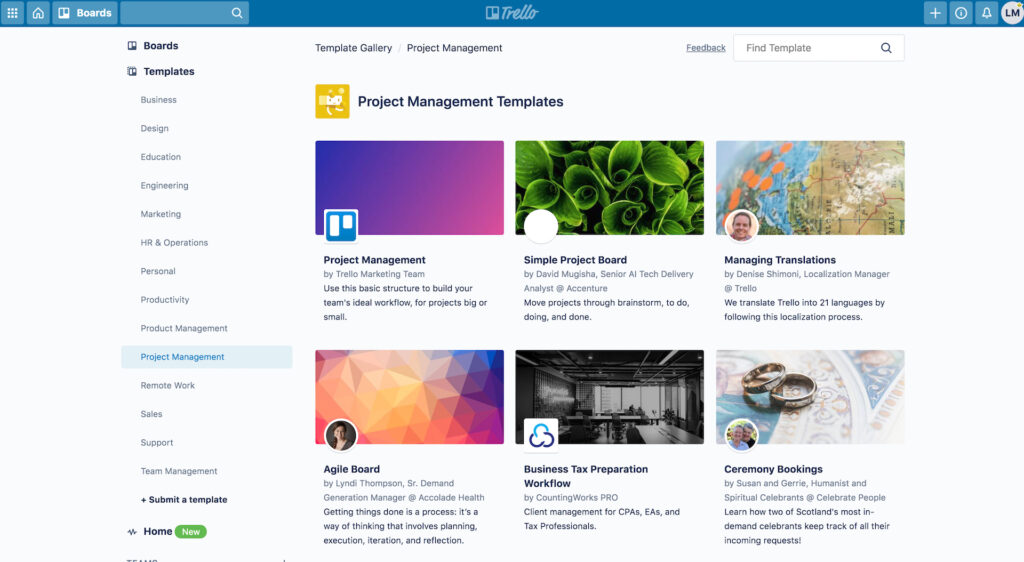Open the Simple Project Board title
This screenshot has height=562, width=1024.
tap(575, 260)
